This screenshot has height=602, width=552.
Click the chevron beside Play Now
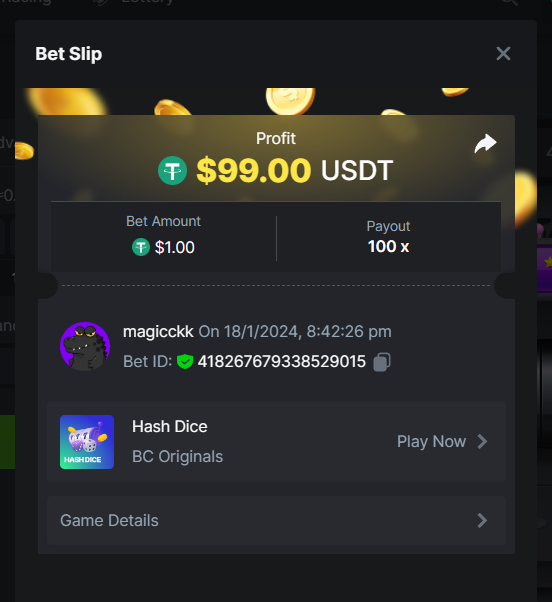pyautogui.click(x=482, y=442)
